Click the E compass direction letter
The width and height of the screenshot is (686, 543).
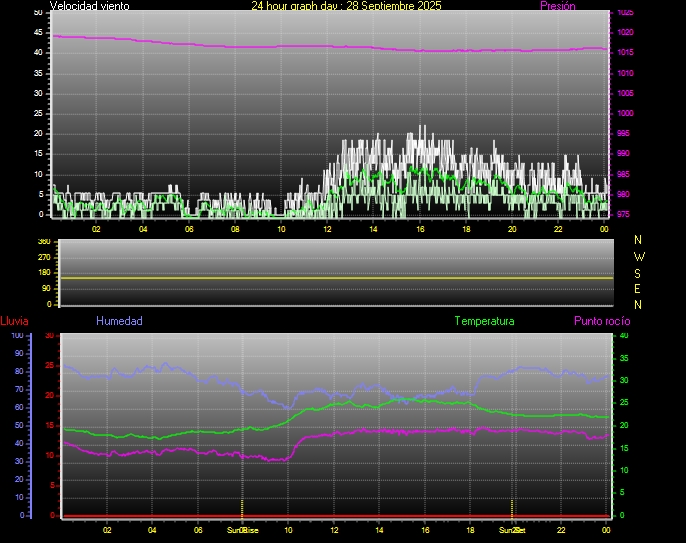(639, 288)
